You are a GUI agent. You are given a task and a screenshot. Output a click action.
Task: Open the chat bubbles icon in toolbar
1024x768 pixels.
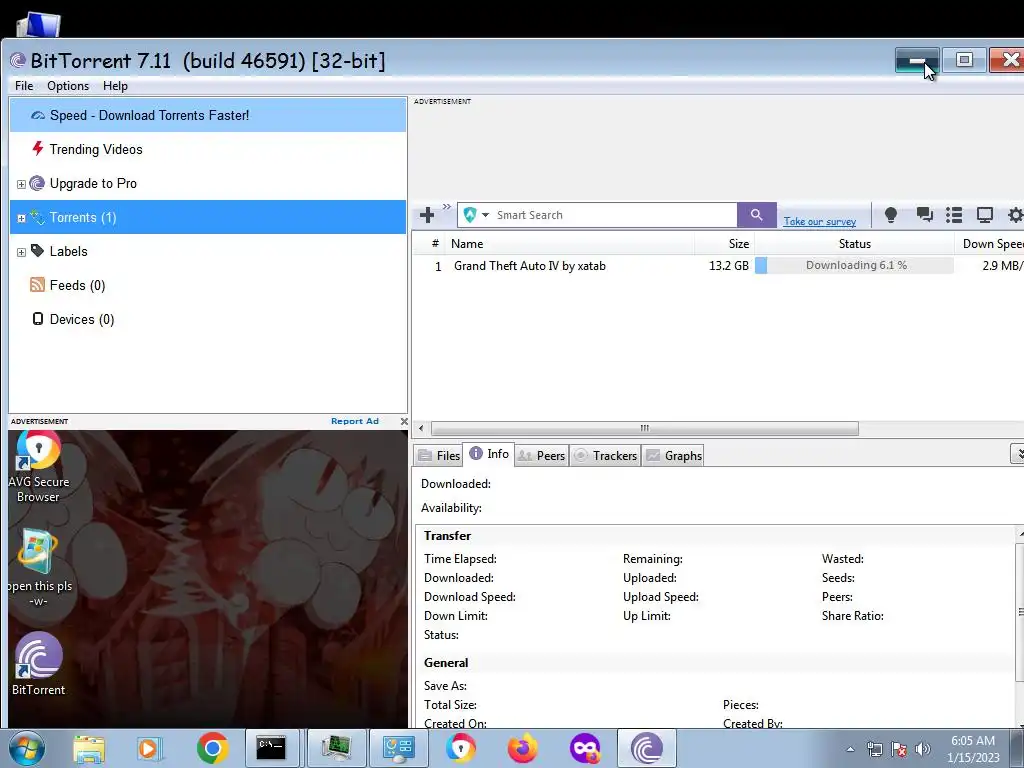924,215
